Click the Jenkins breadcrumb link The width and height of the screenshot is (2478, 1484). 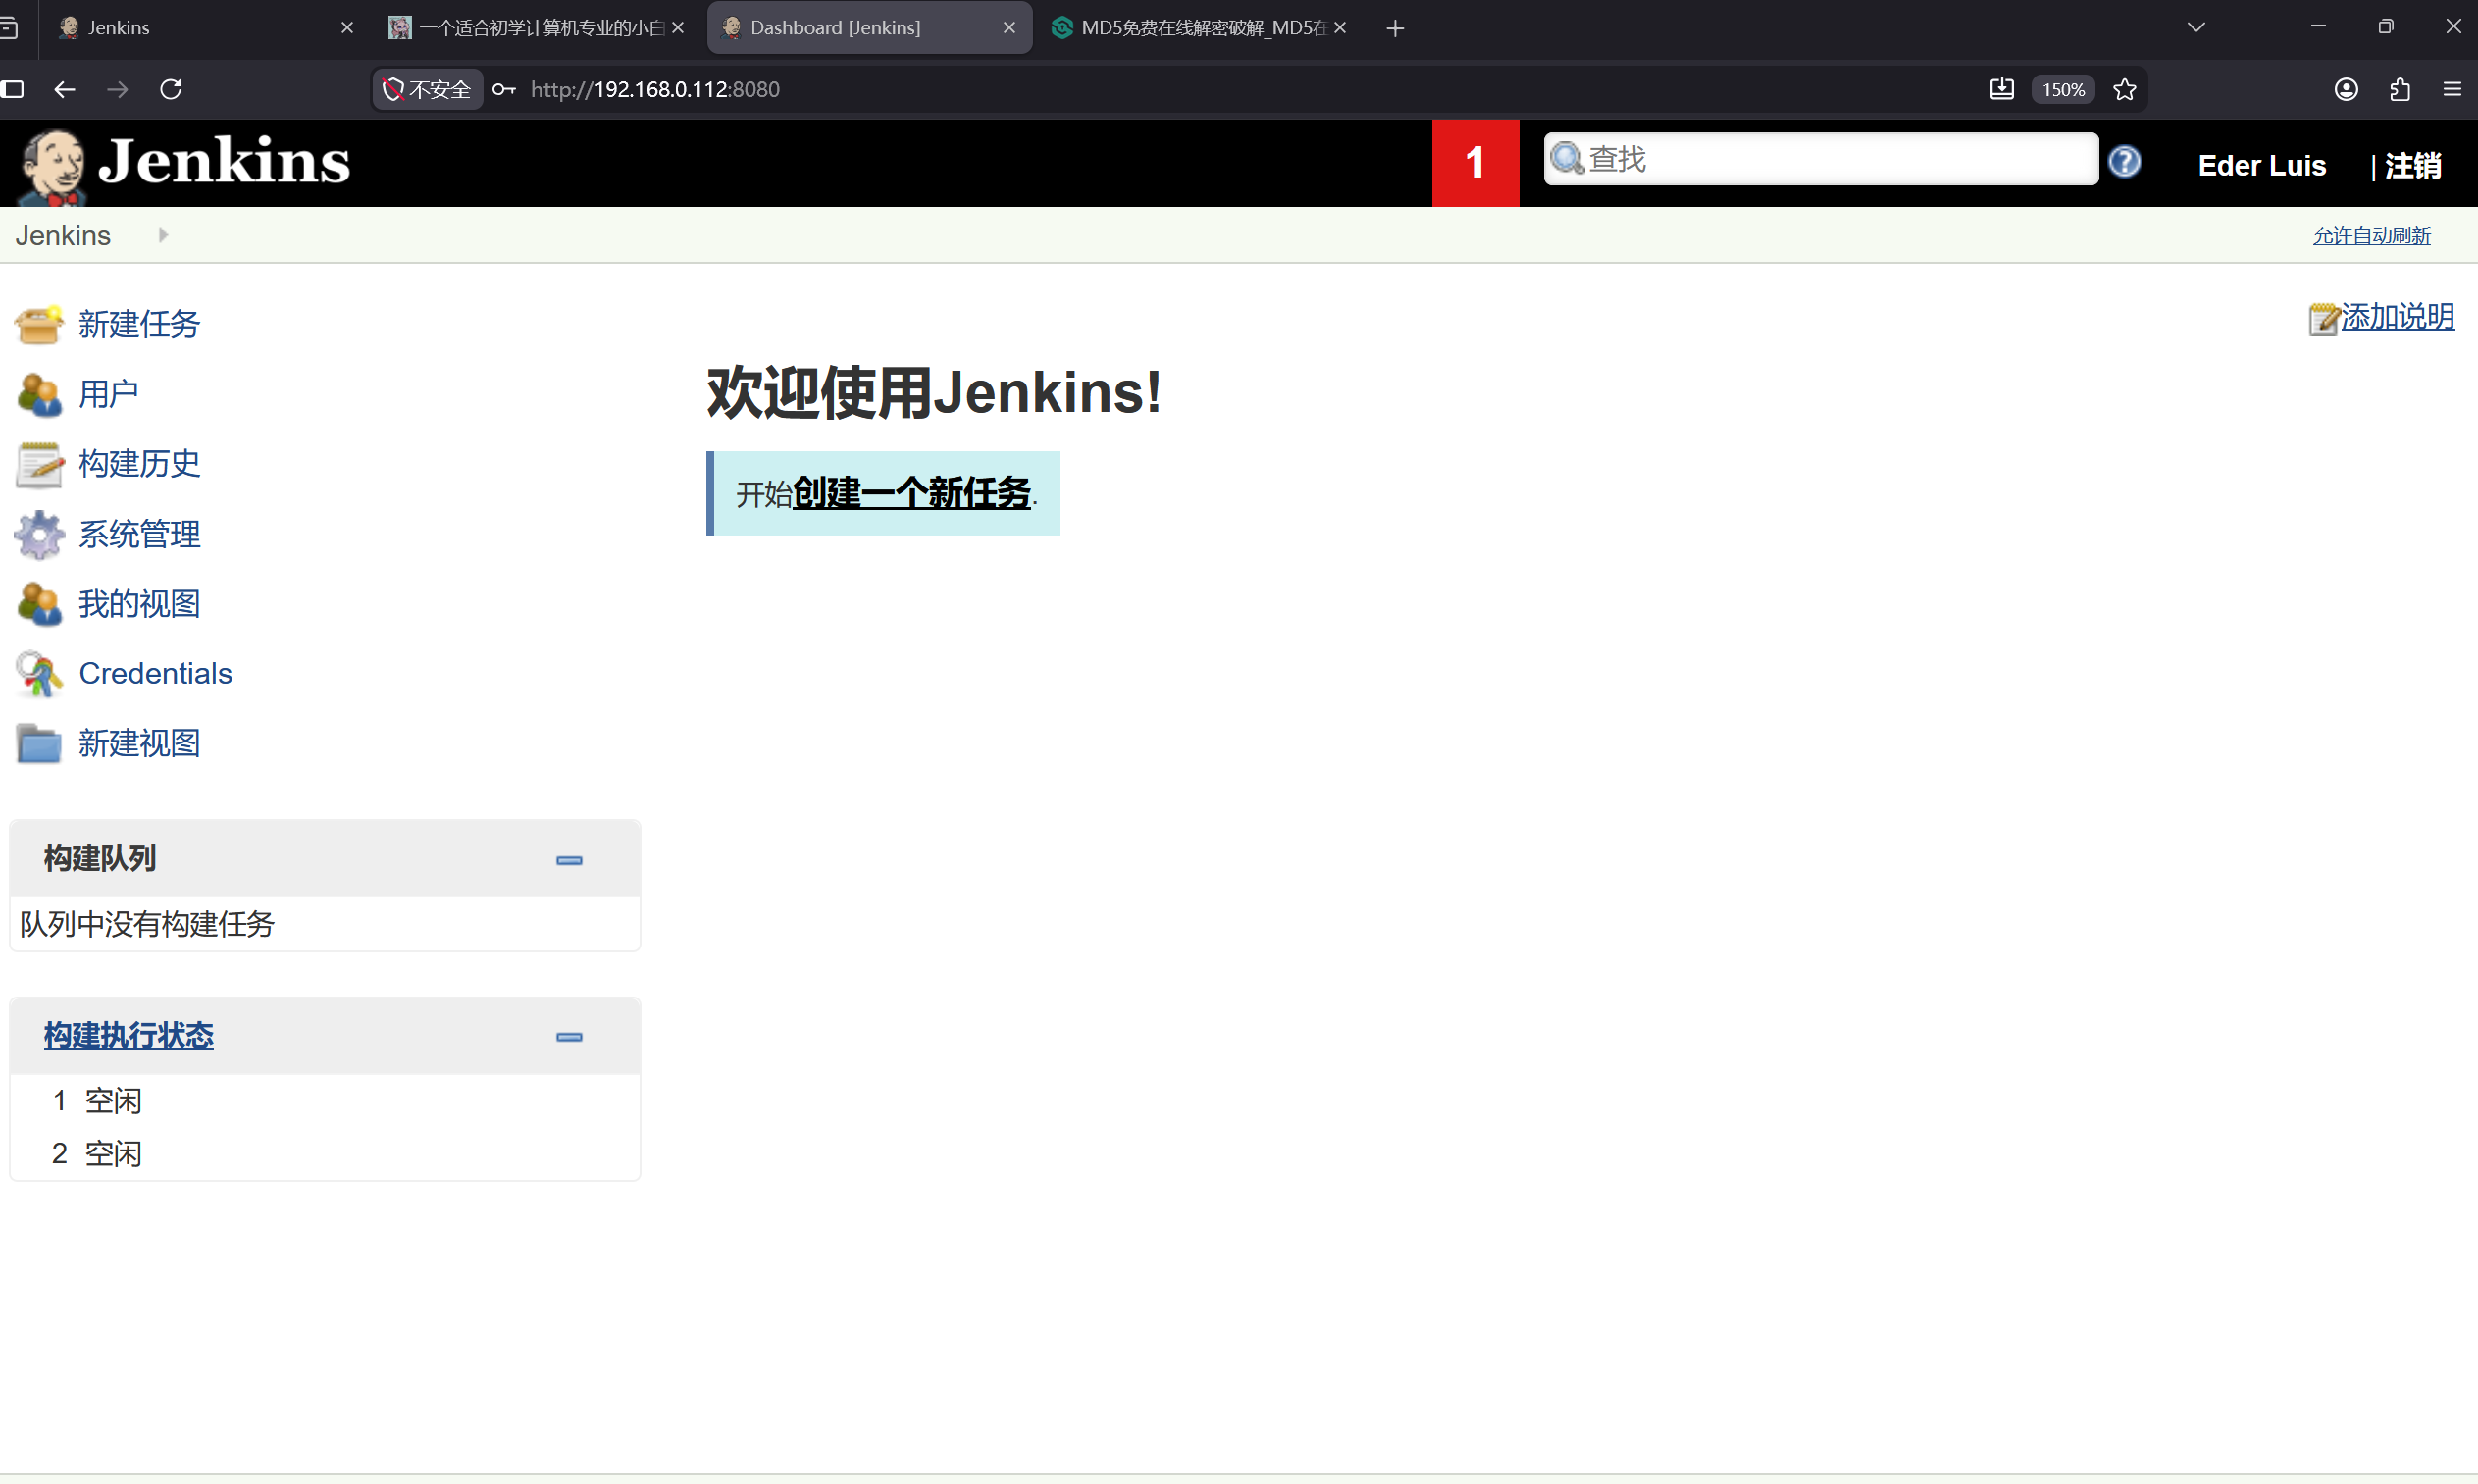coord(63,235)
